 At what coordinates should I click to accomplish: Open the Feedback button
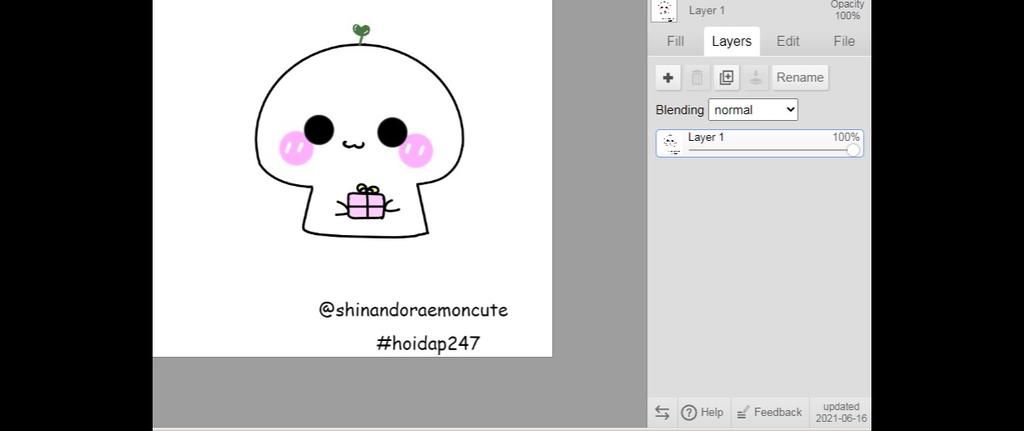pos(769,413)
